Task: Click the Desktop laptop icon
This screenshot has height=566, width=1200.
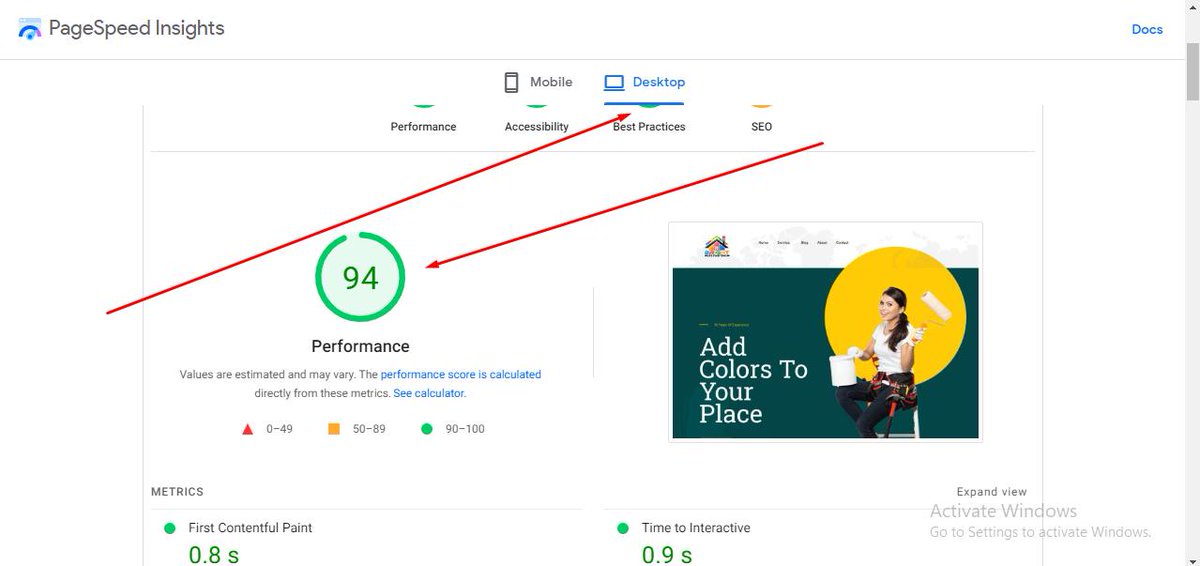Action: (614, 82)
